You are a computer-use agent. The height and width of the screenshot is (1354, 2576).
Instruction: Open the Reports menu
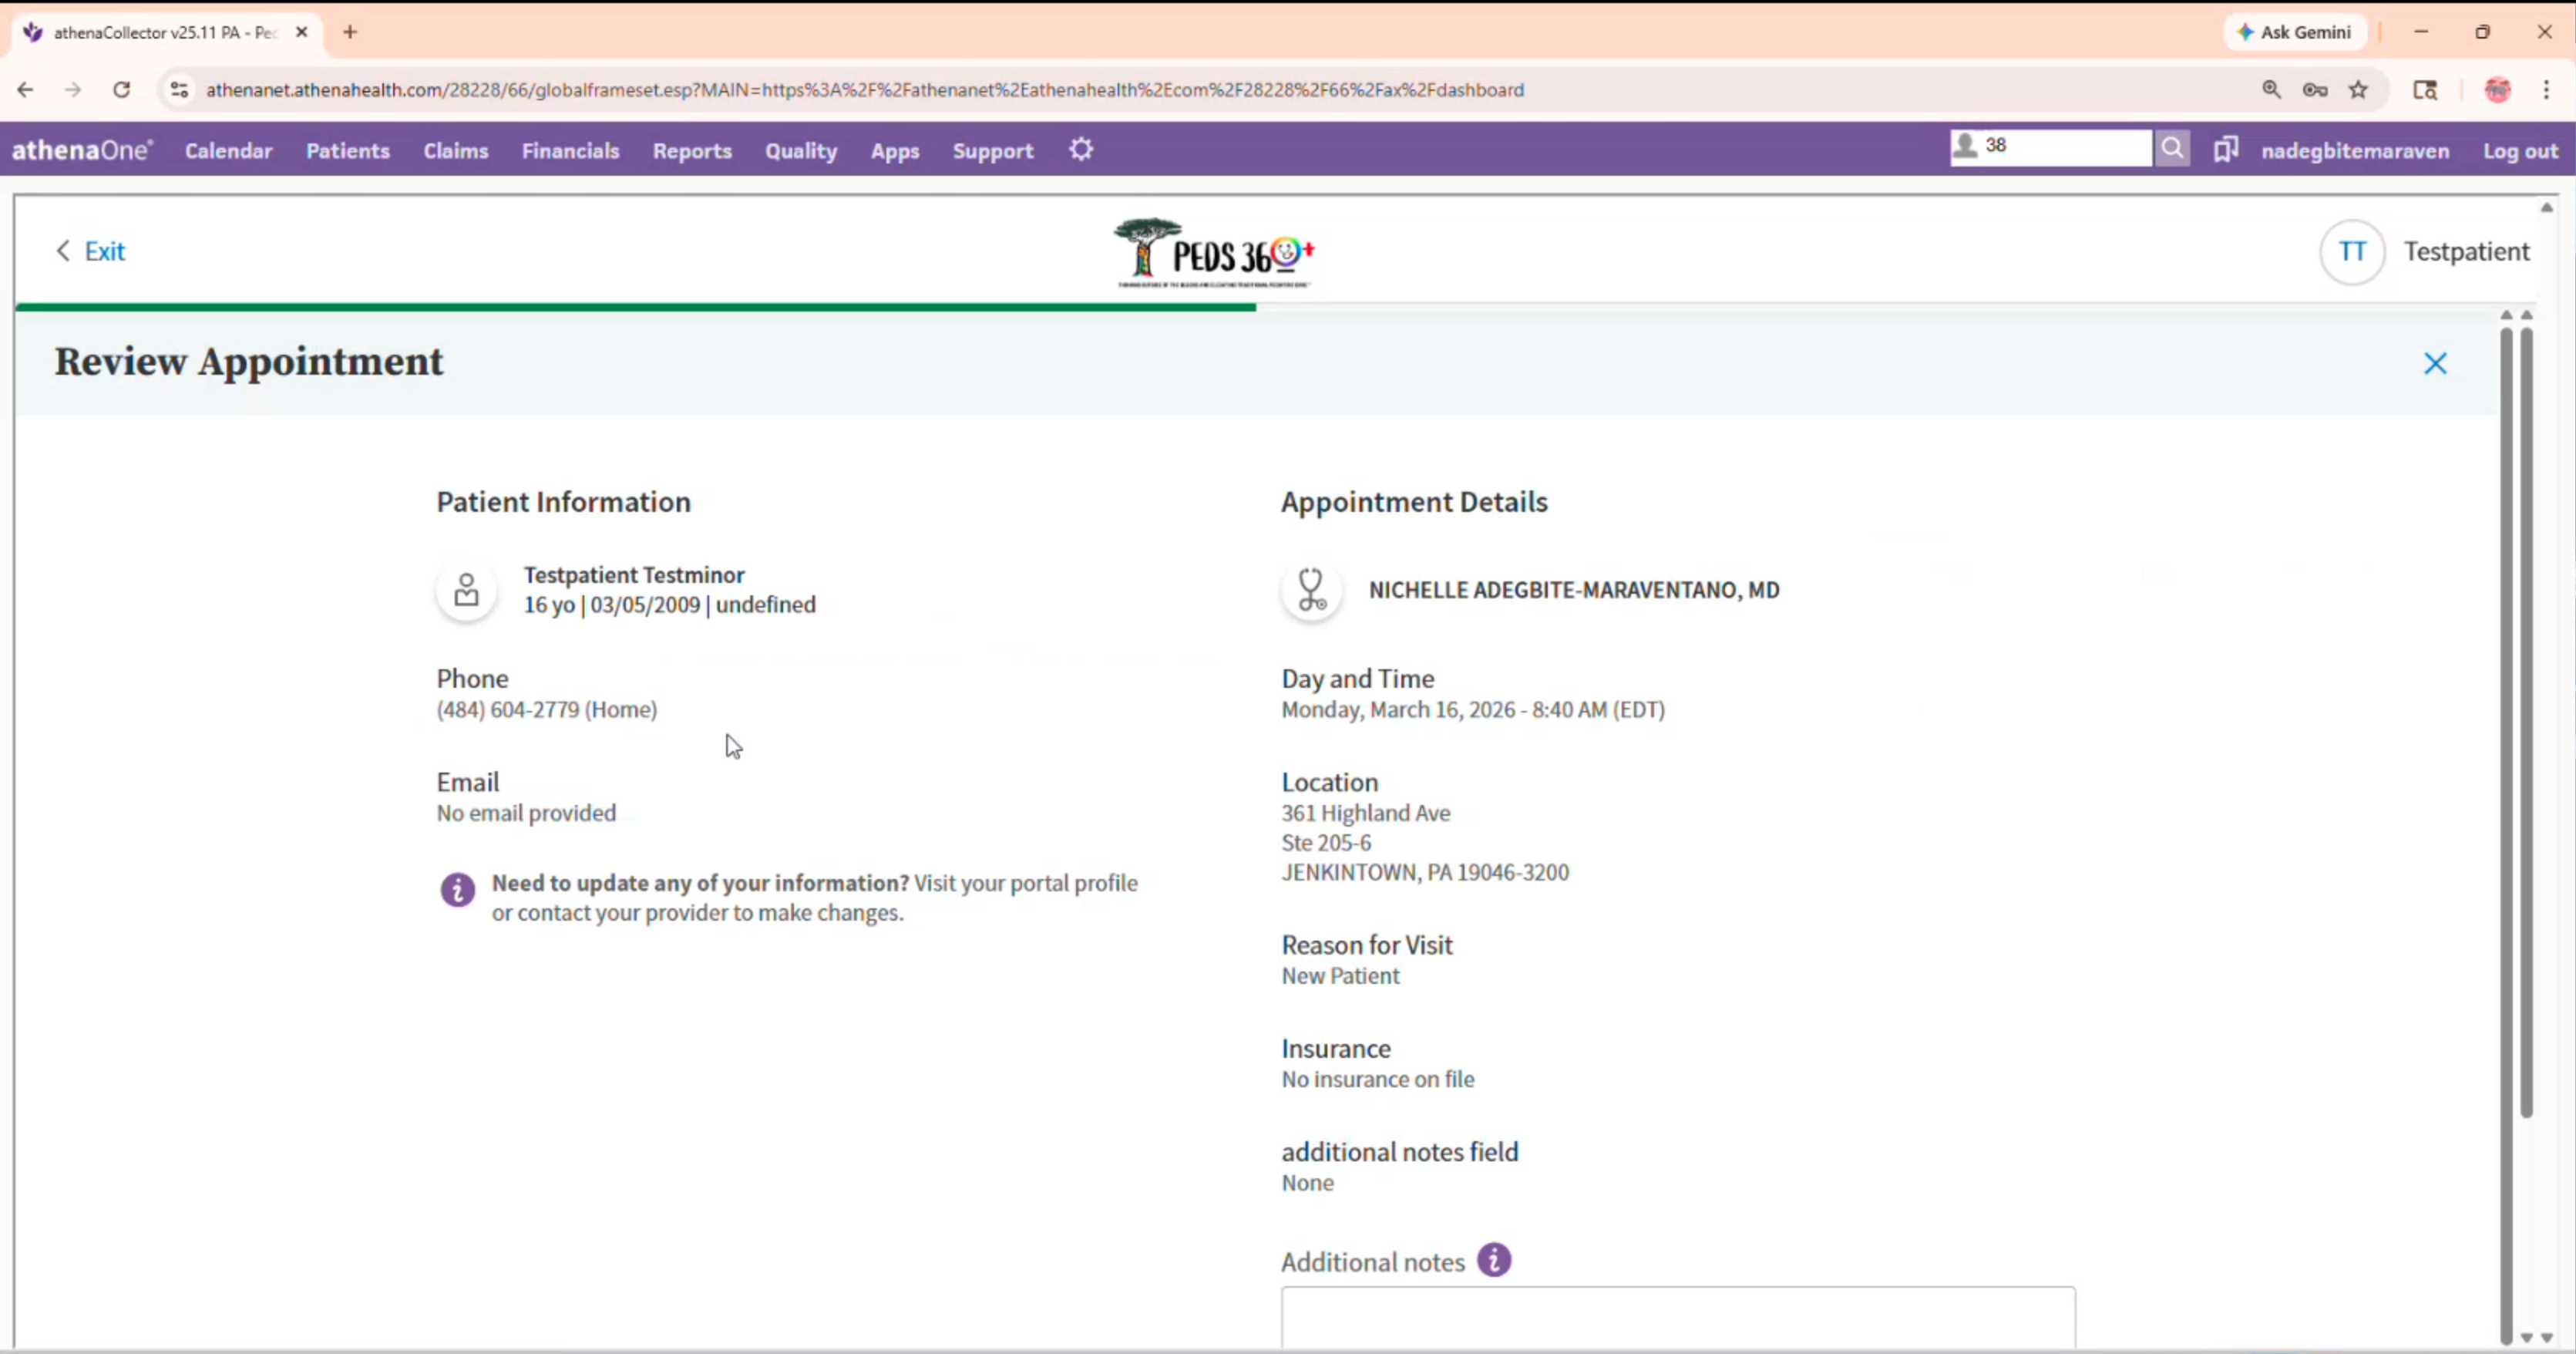(692, 151)
